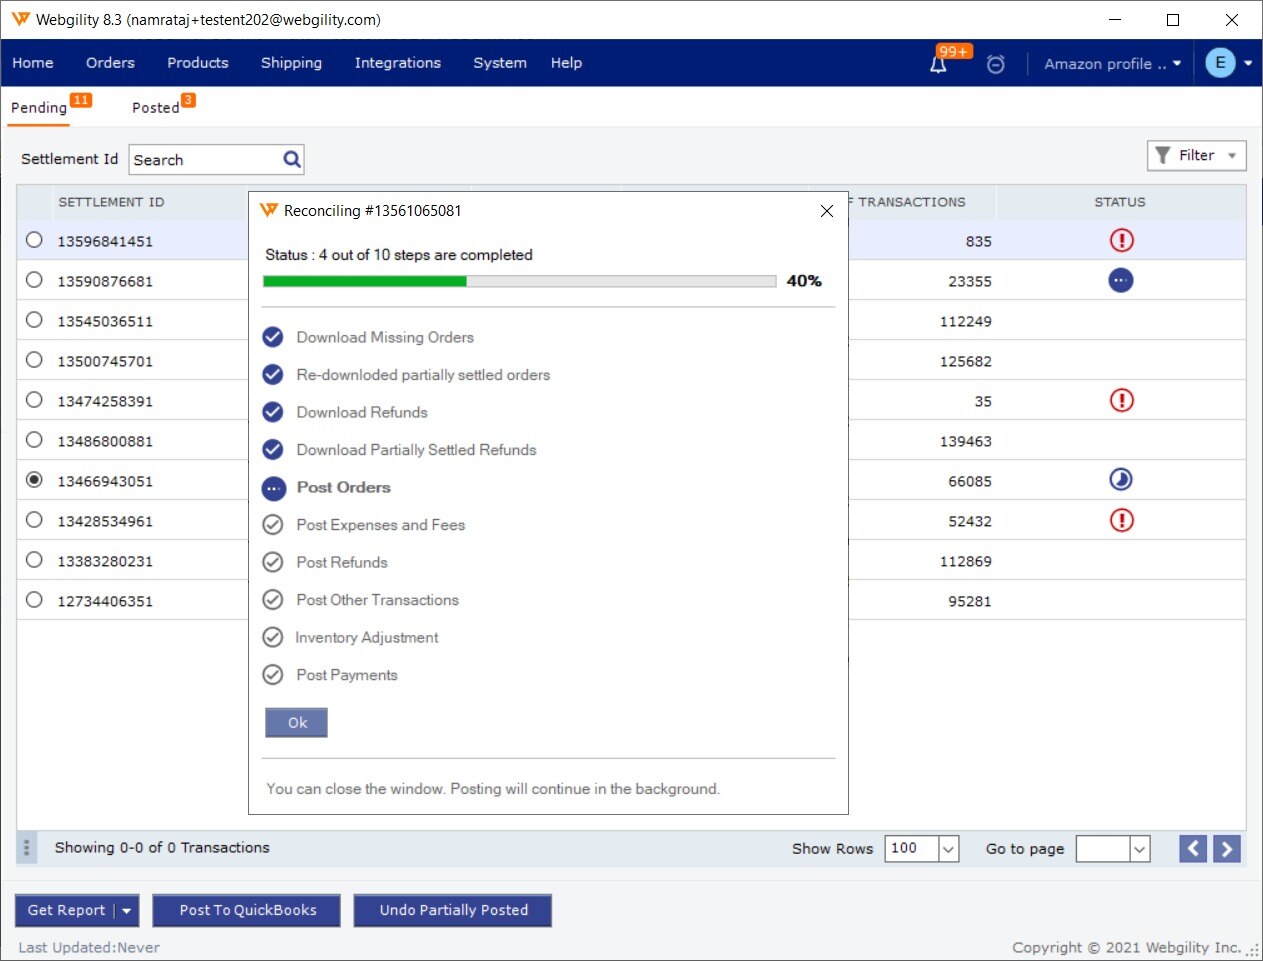Open the Help menu

[566, 63]
